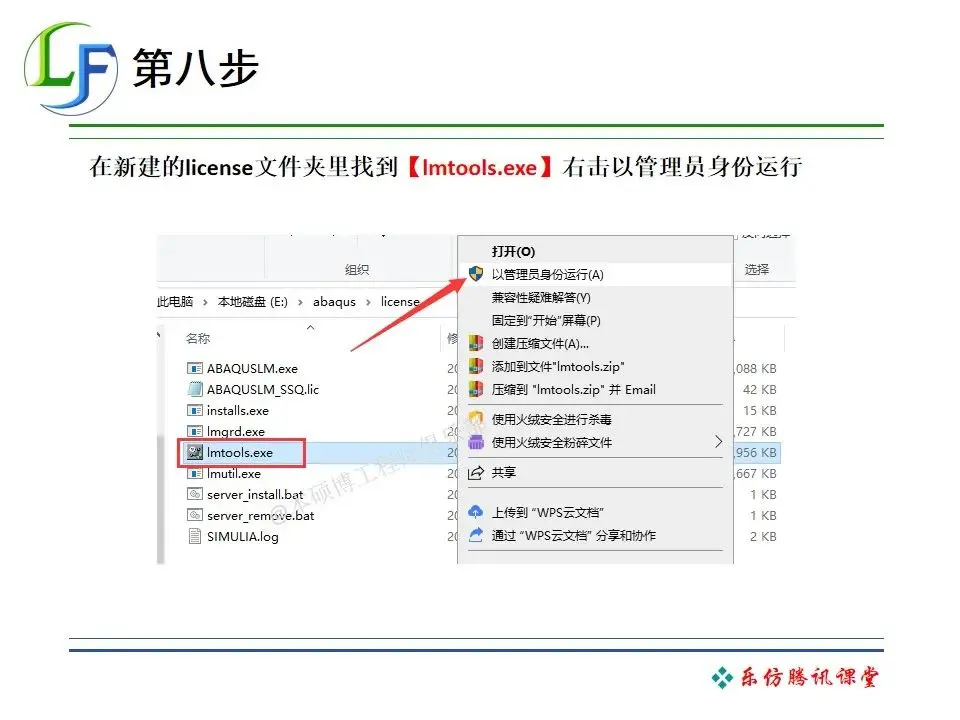Expand the chevron after 本地磁盘 (E:) breadcrumb

click(x=300, y=302)
